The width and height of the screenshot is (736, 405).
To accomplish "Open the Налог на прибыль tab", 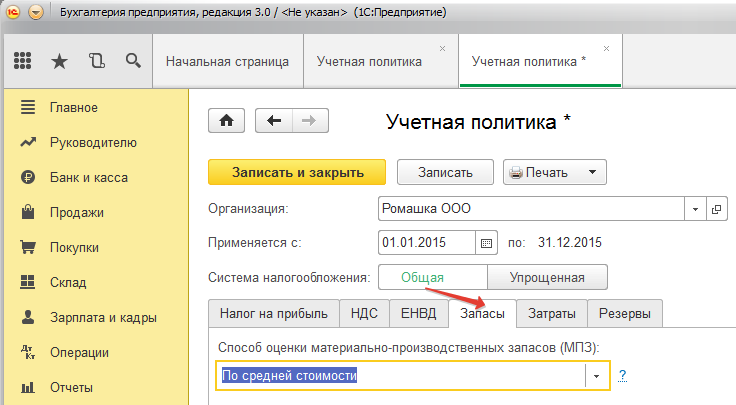I will (x=273, y=314).
